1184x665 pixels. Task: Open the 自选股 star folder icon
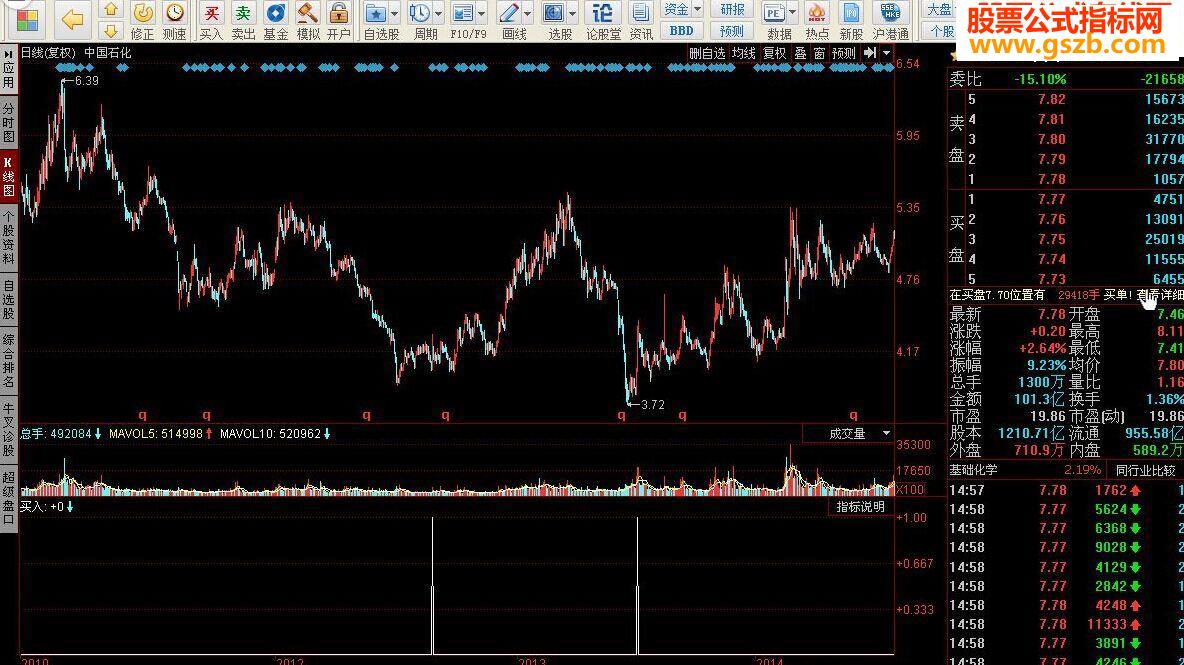click(x=375, y=13)
